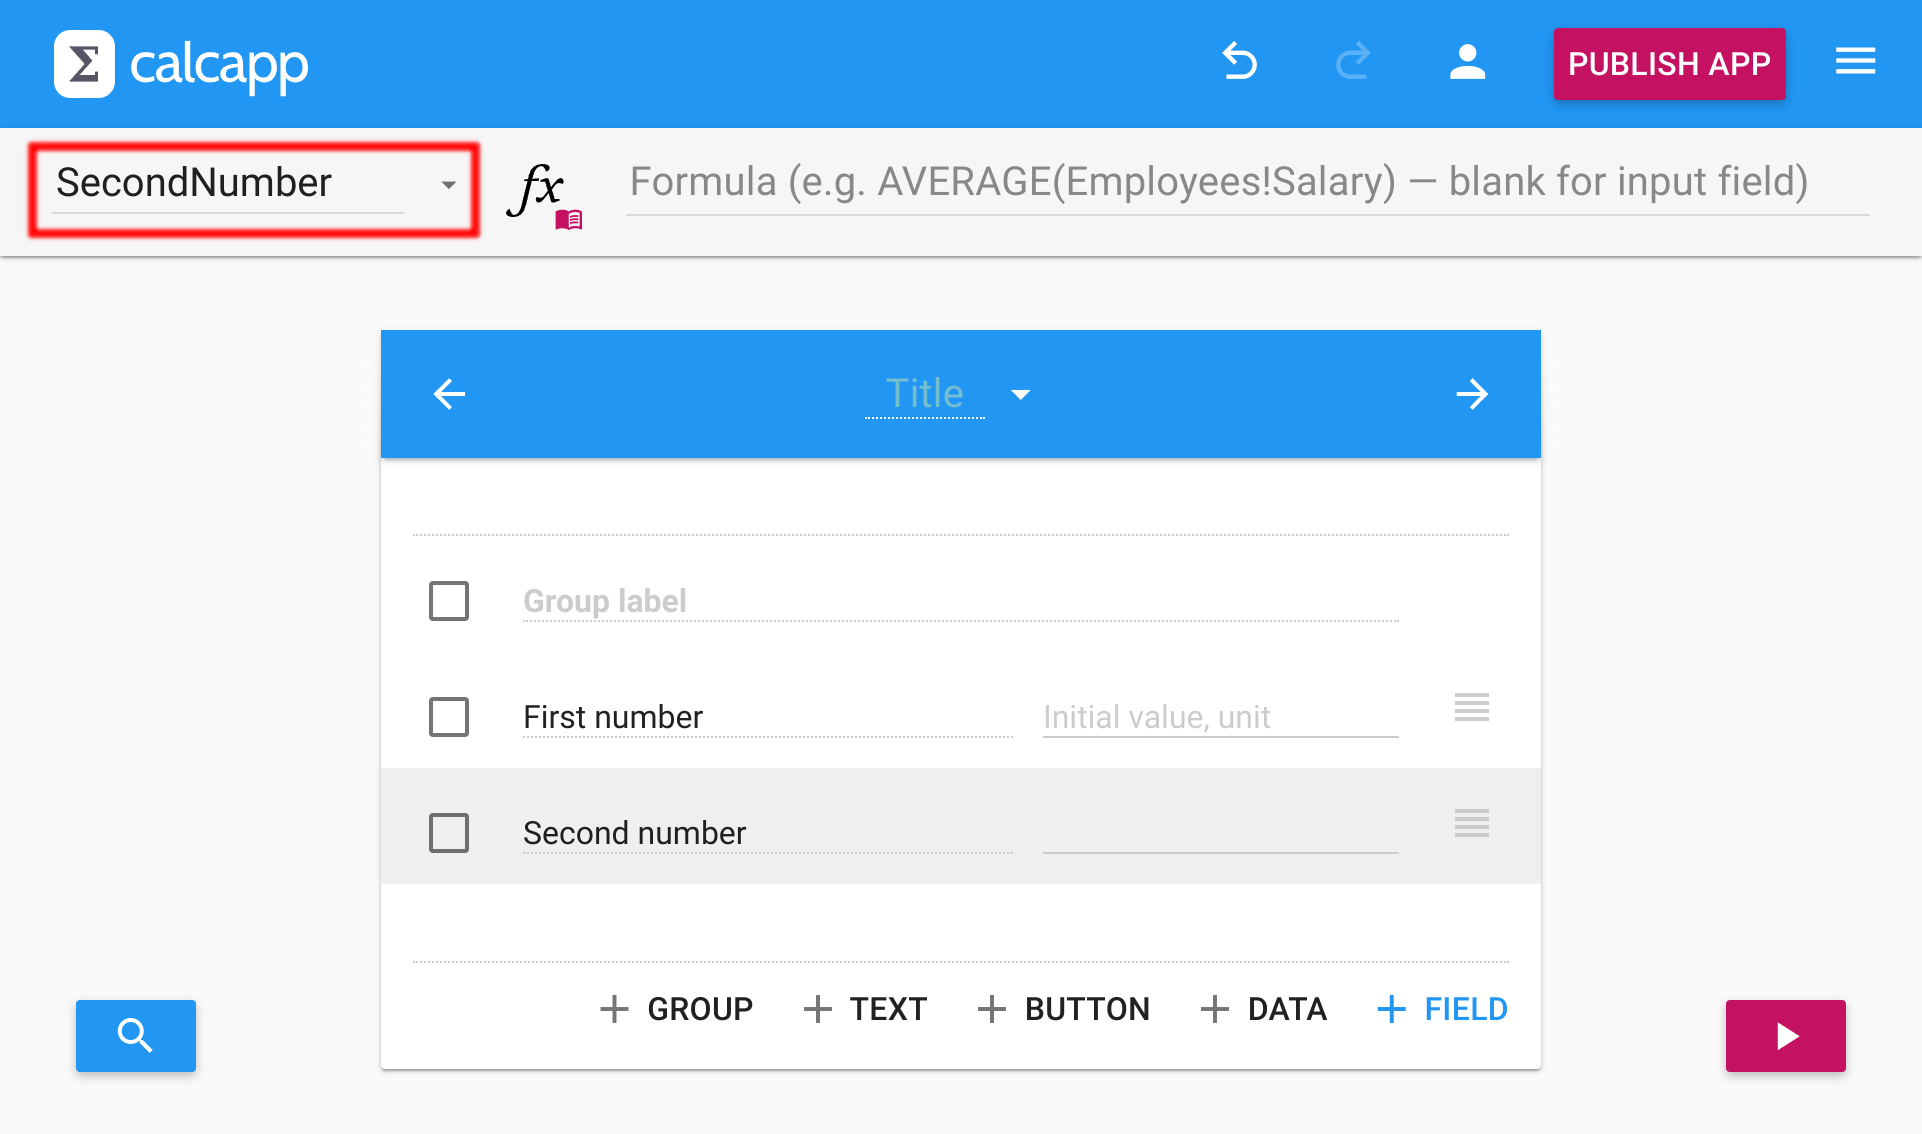1922x1134 pixels.
Task: Click the redo arrow icon
Action: (1353, 62)
